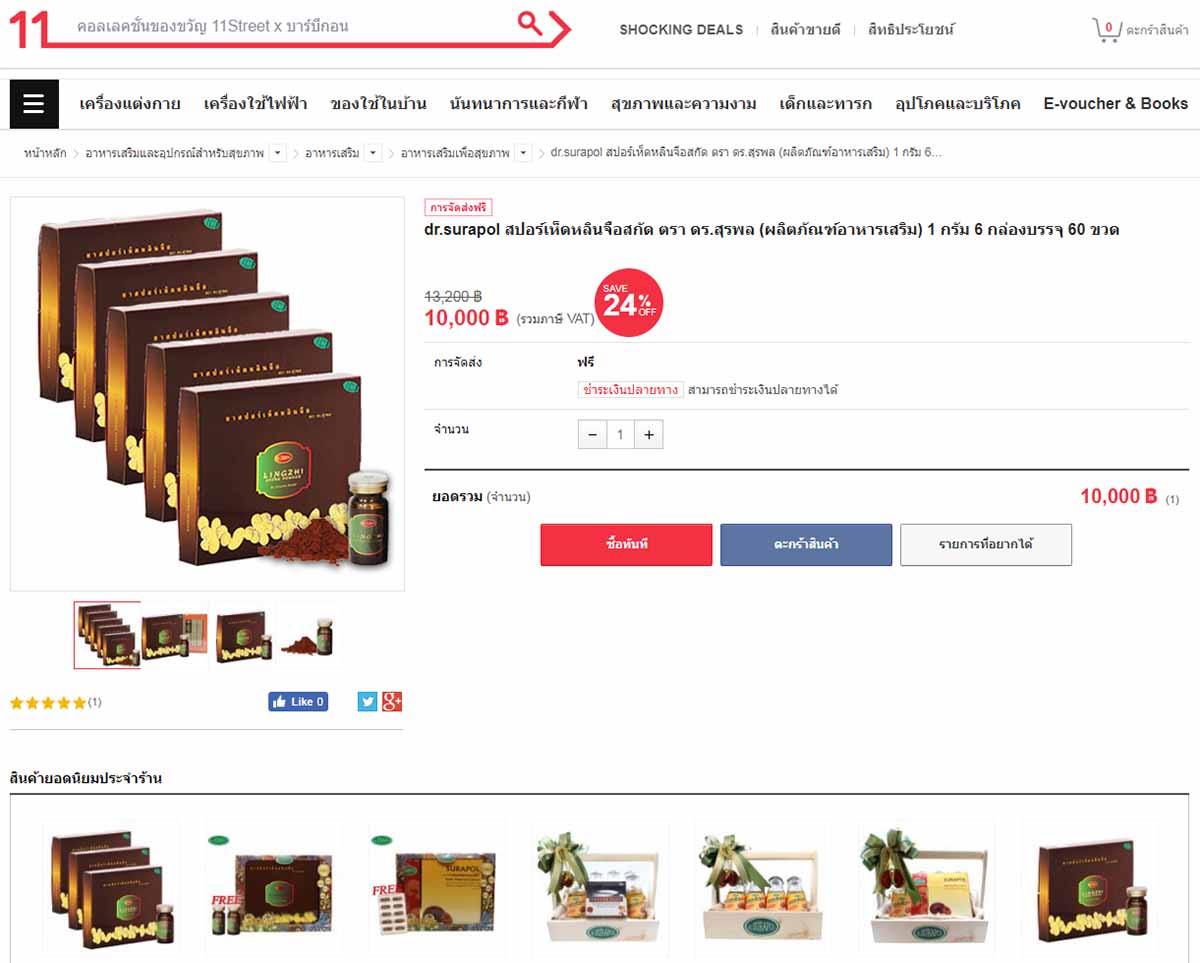Click the search input field
The image size is (1200, 963).
pos(290,26)
